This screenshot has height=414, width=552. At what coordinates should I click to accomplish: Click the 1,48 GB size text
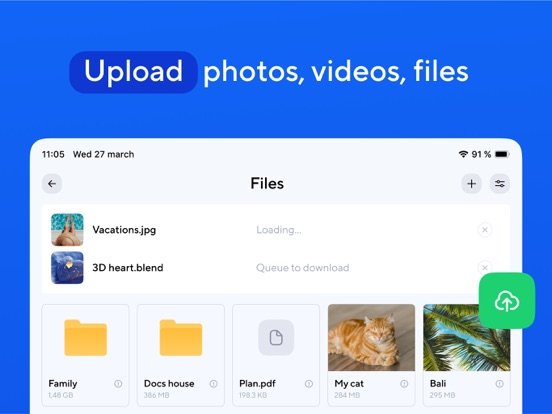pos(61,395)
